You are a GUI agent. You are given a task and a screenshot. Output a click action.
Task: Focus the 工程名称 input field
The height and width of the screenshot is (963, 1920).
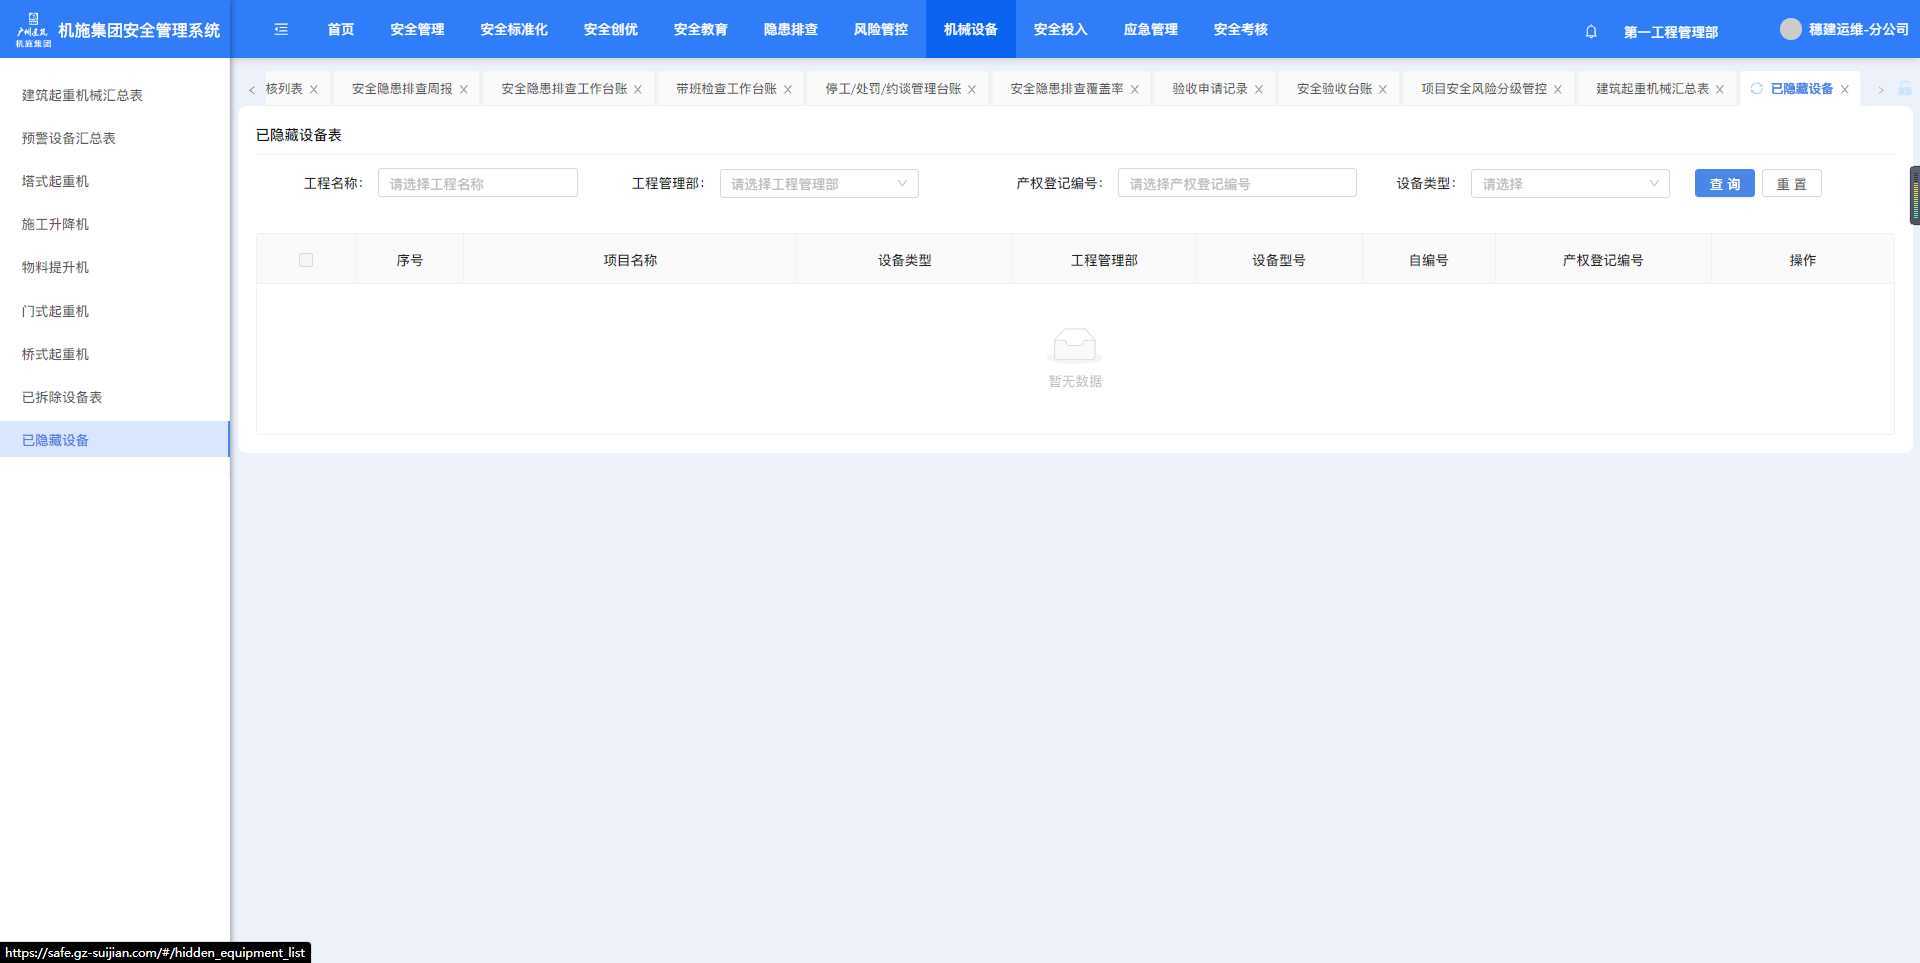tap(477, 184)
